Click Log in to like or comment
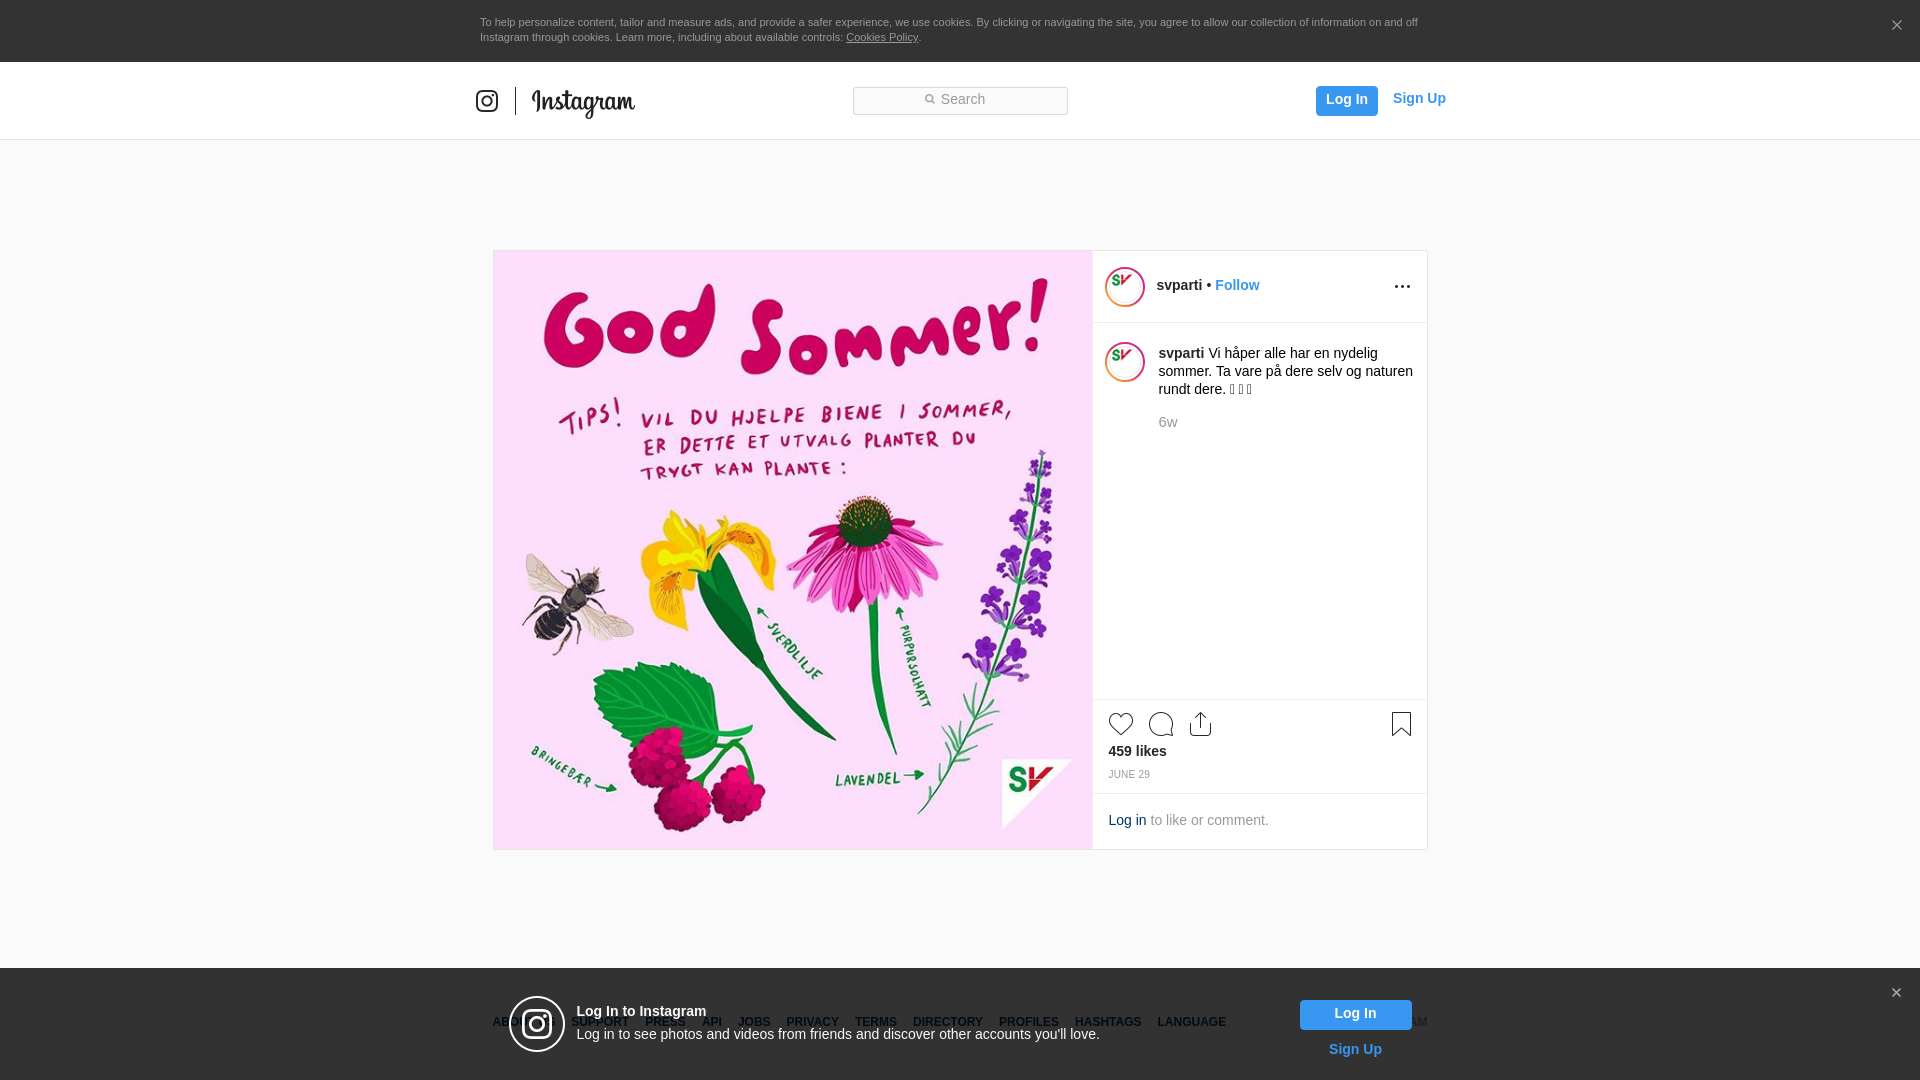Screen dimensions: 1920x1080 pos(1127,820)
